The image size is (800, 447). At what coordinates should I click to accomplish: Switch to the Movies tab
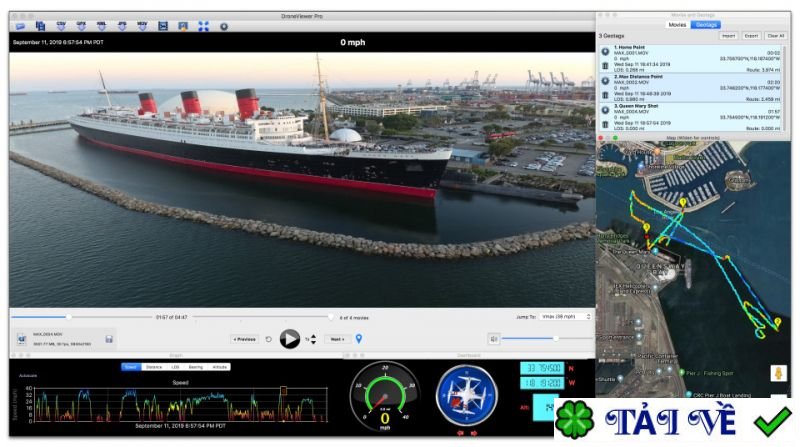click(677, 24)
